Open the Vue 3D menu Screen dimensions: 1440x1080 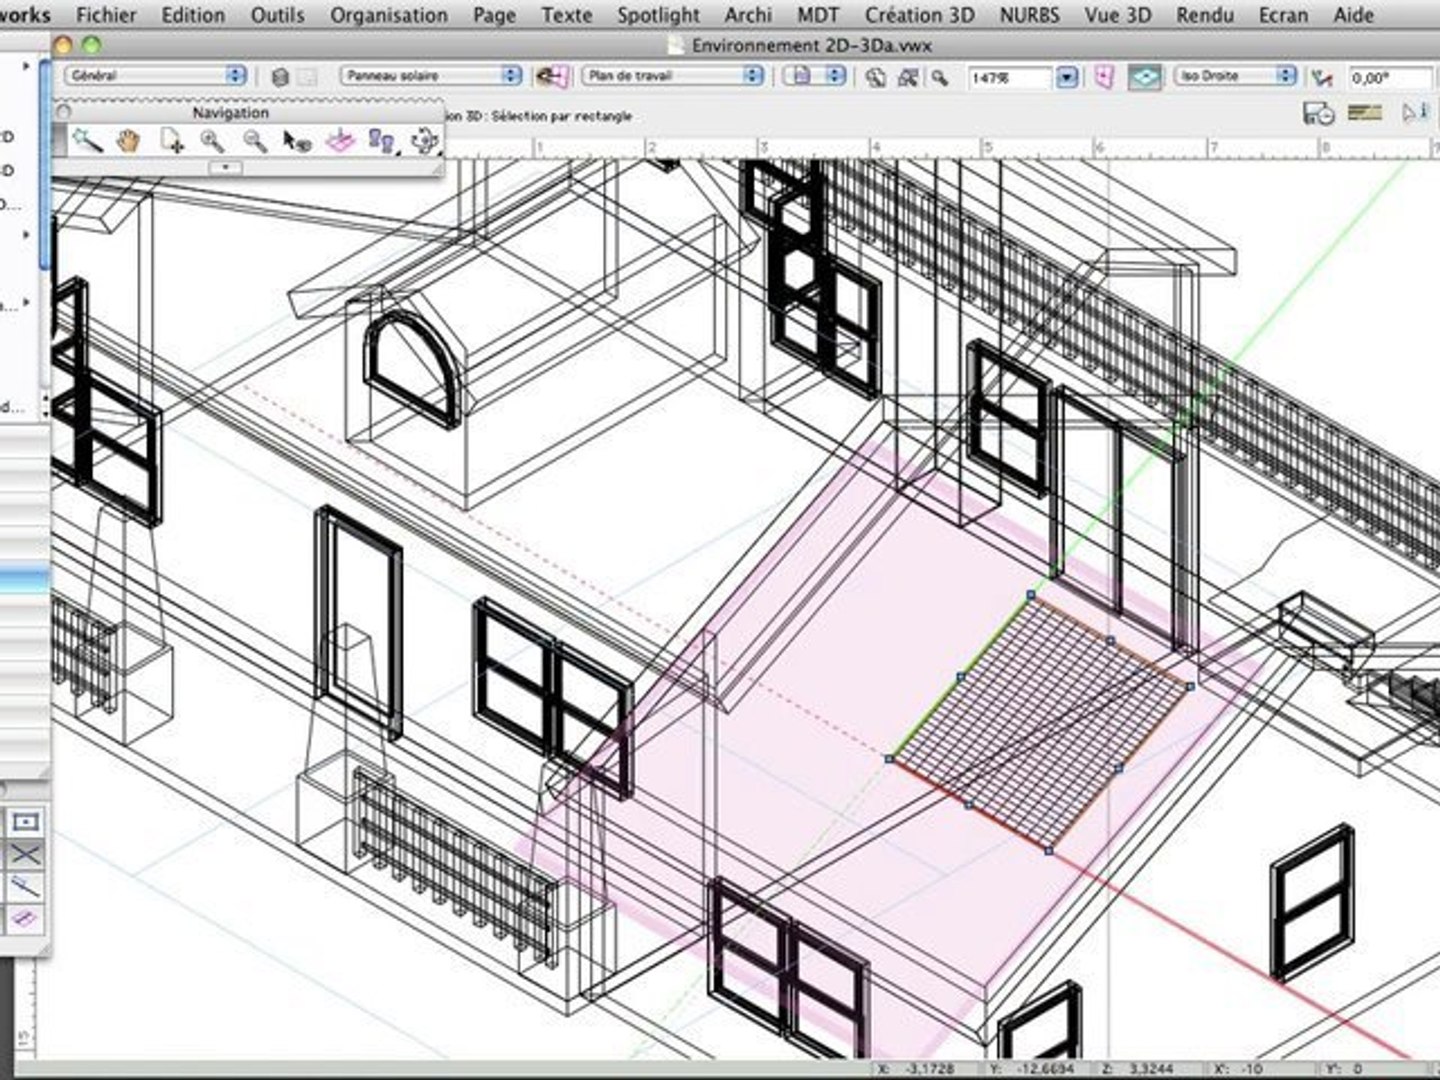click(x=1118, y=15)
